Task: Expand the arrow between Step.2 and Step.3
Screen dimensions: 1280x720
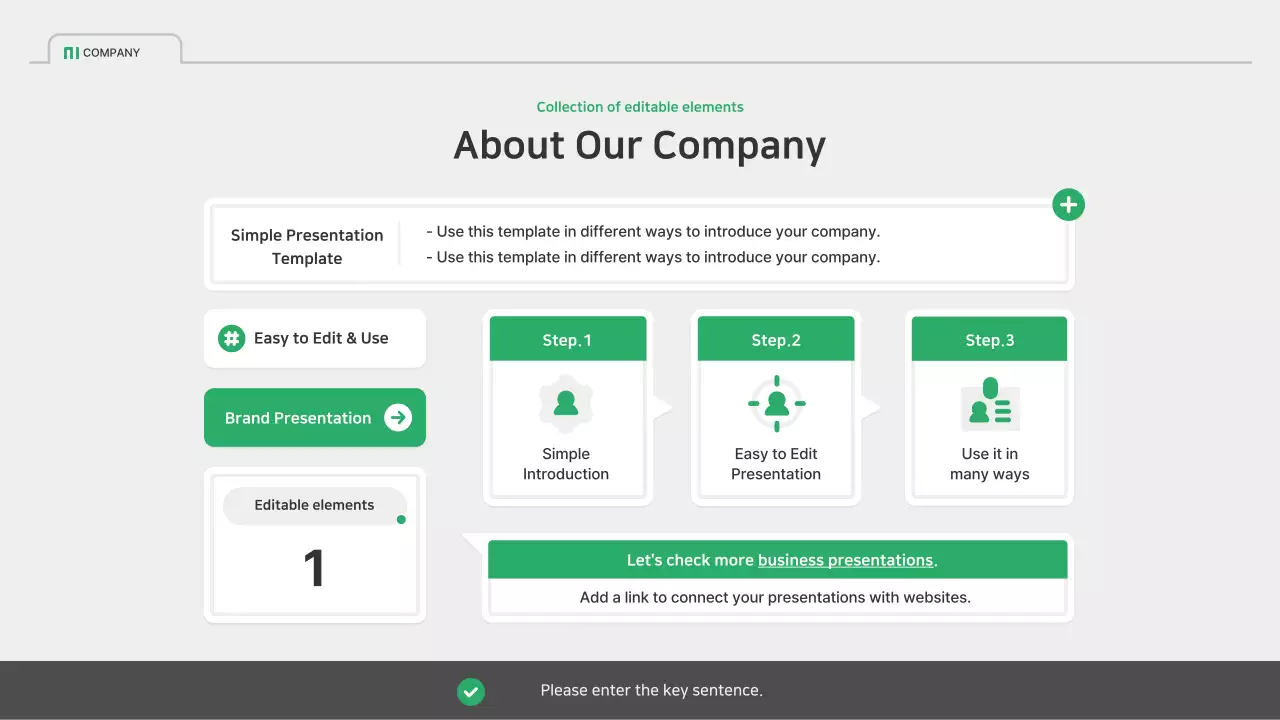Action: [x=871, y=407]
